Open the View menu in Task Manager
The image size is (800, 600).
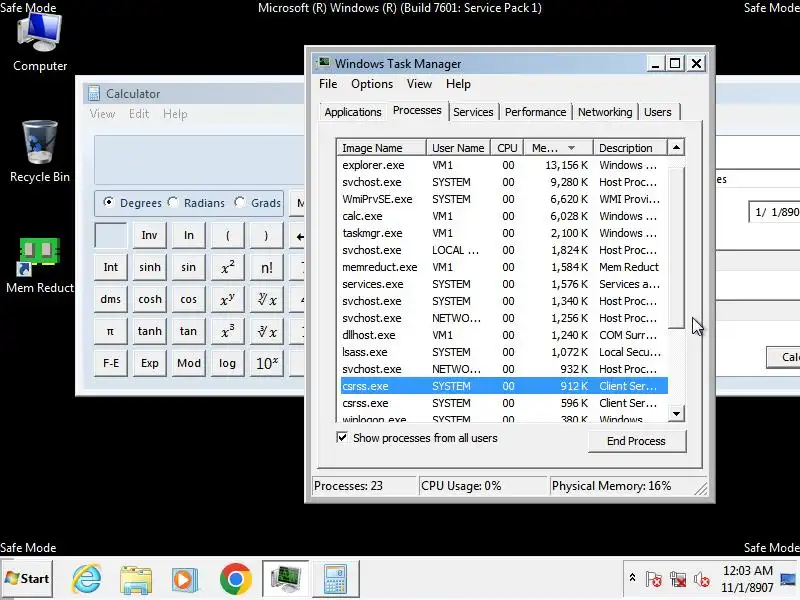coord(419,84)
